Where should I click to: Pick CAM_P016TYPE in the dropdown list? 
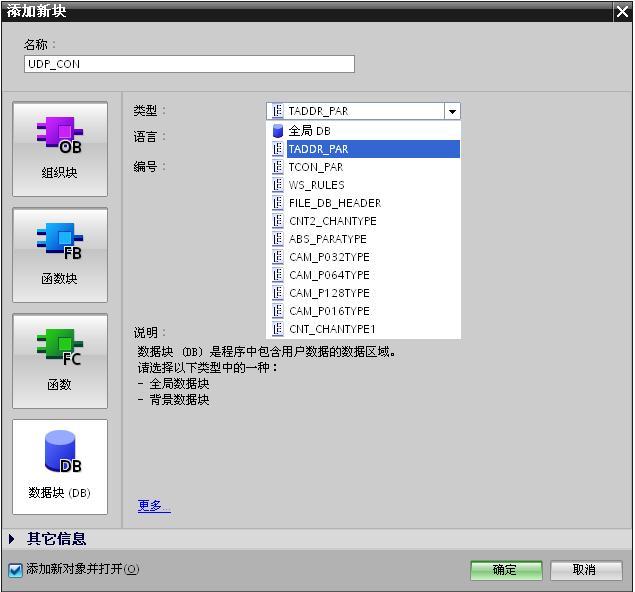363,311
